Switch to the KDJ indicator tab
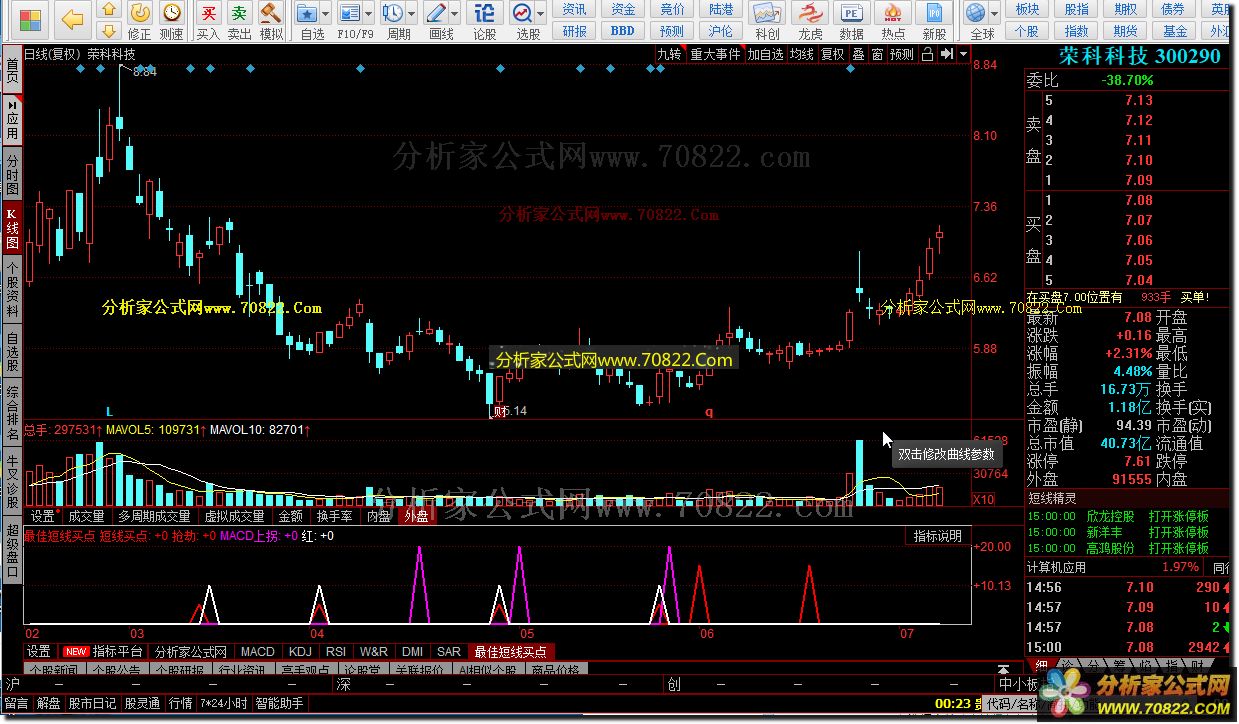Viewport: 1239px width, 724px height. (x=299, y=651)
